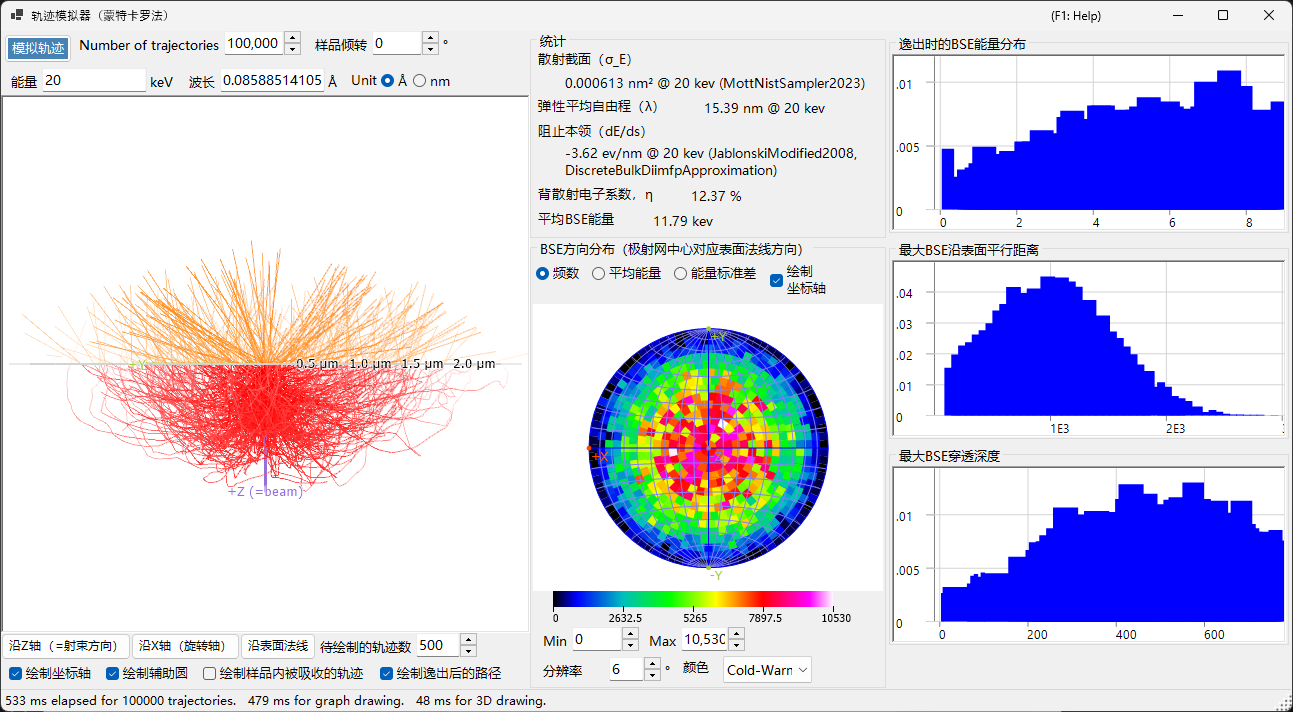Open the 颜色 Cold-Warm dropdown
This screenshot has height=712, width=1293.
click(767, 669)
